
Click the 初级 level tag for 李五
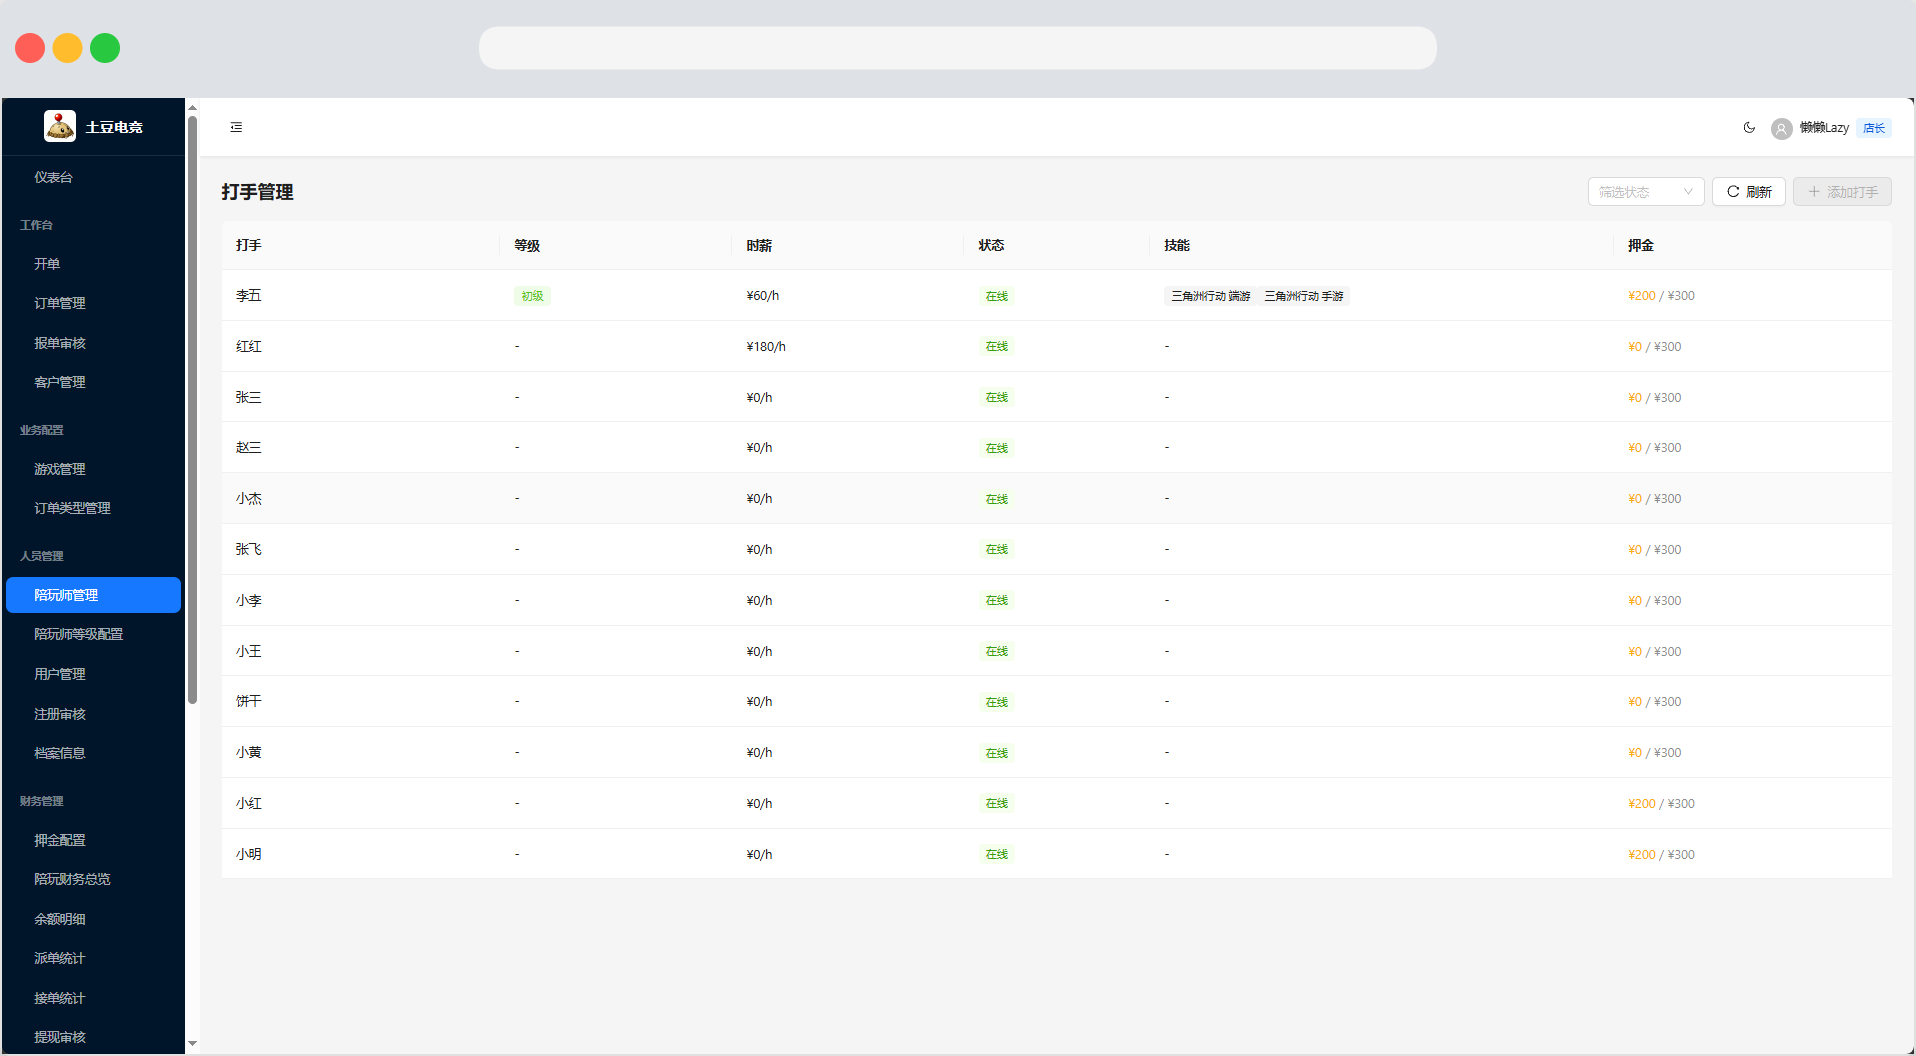[532, 296]
